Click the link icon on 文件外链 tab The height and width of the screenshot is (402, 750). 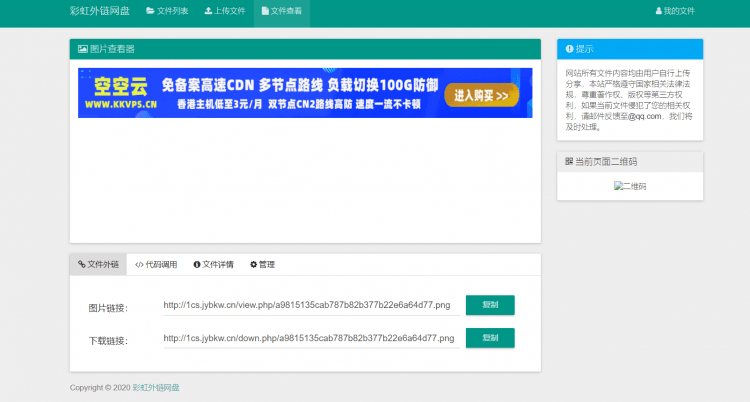[82, 265]
